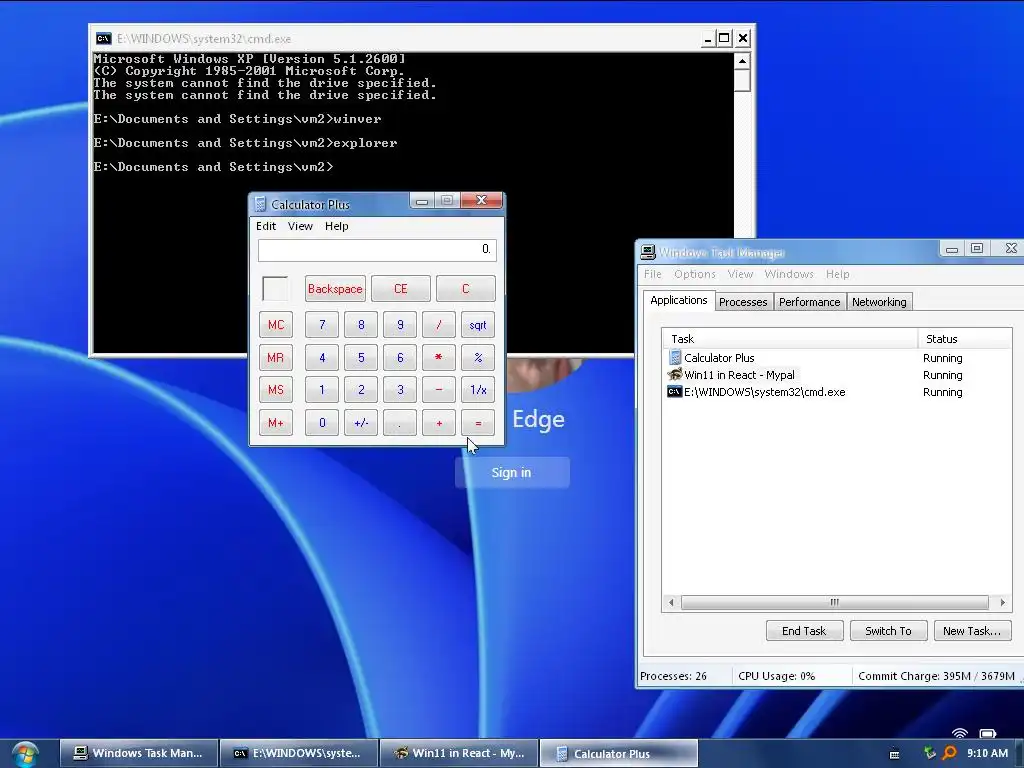This screenshot has height=768, width=1024.
Task: Click the MS memory store button
Action: [x=276, y=390]
